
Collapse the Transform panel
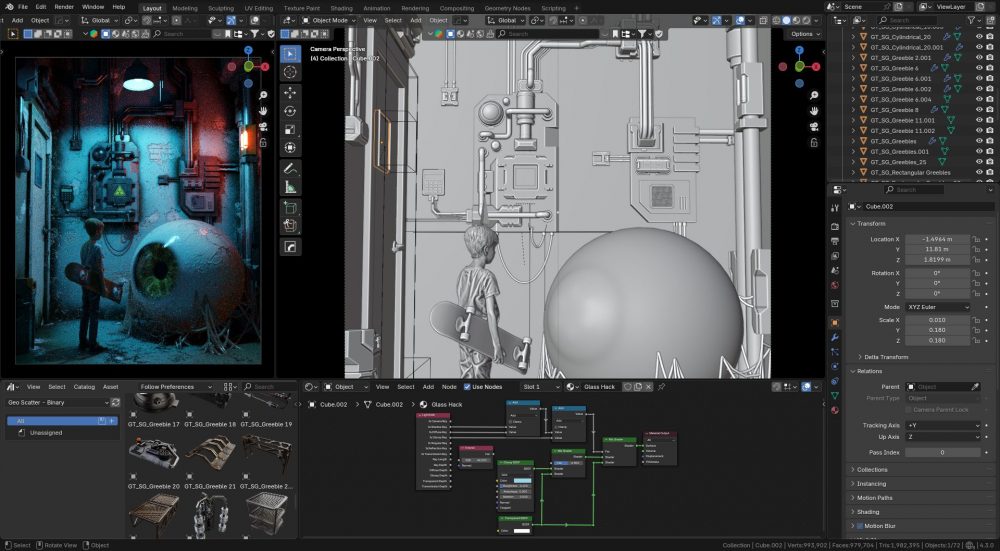(x=871, y=224)
